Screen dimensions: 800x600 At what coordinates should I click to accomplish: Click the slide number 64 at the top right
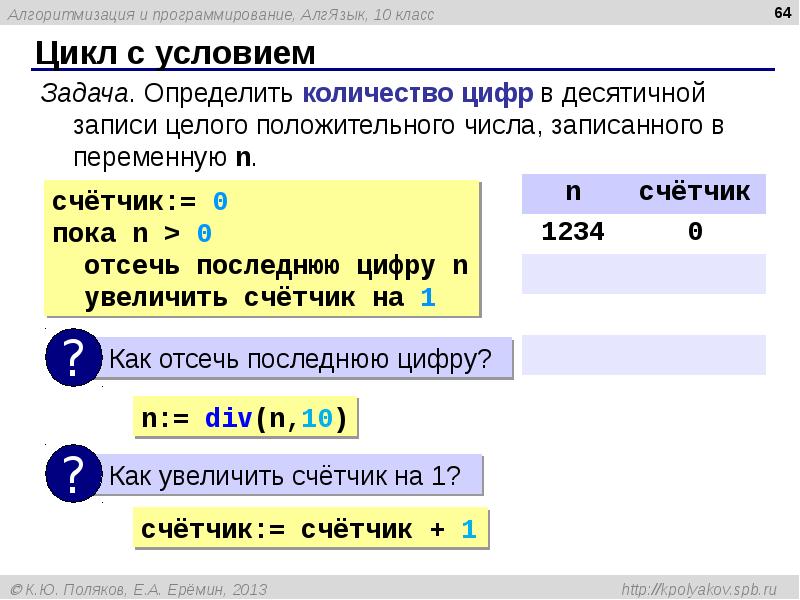pyautogui.click(x=773, y=13)
